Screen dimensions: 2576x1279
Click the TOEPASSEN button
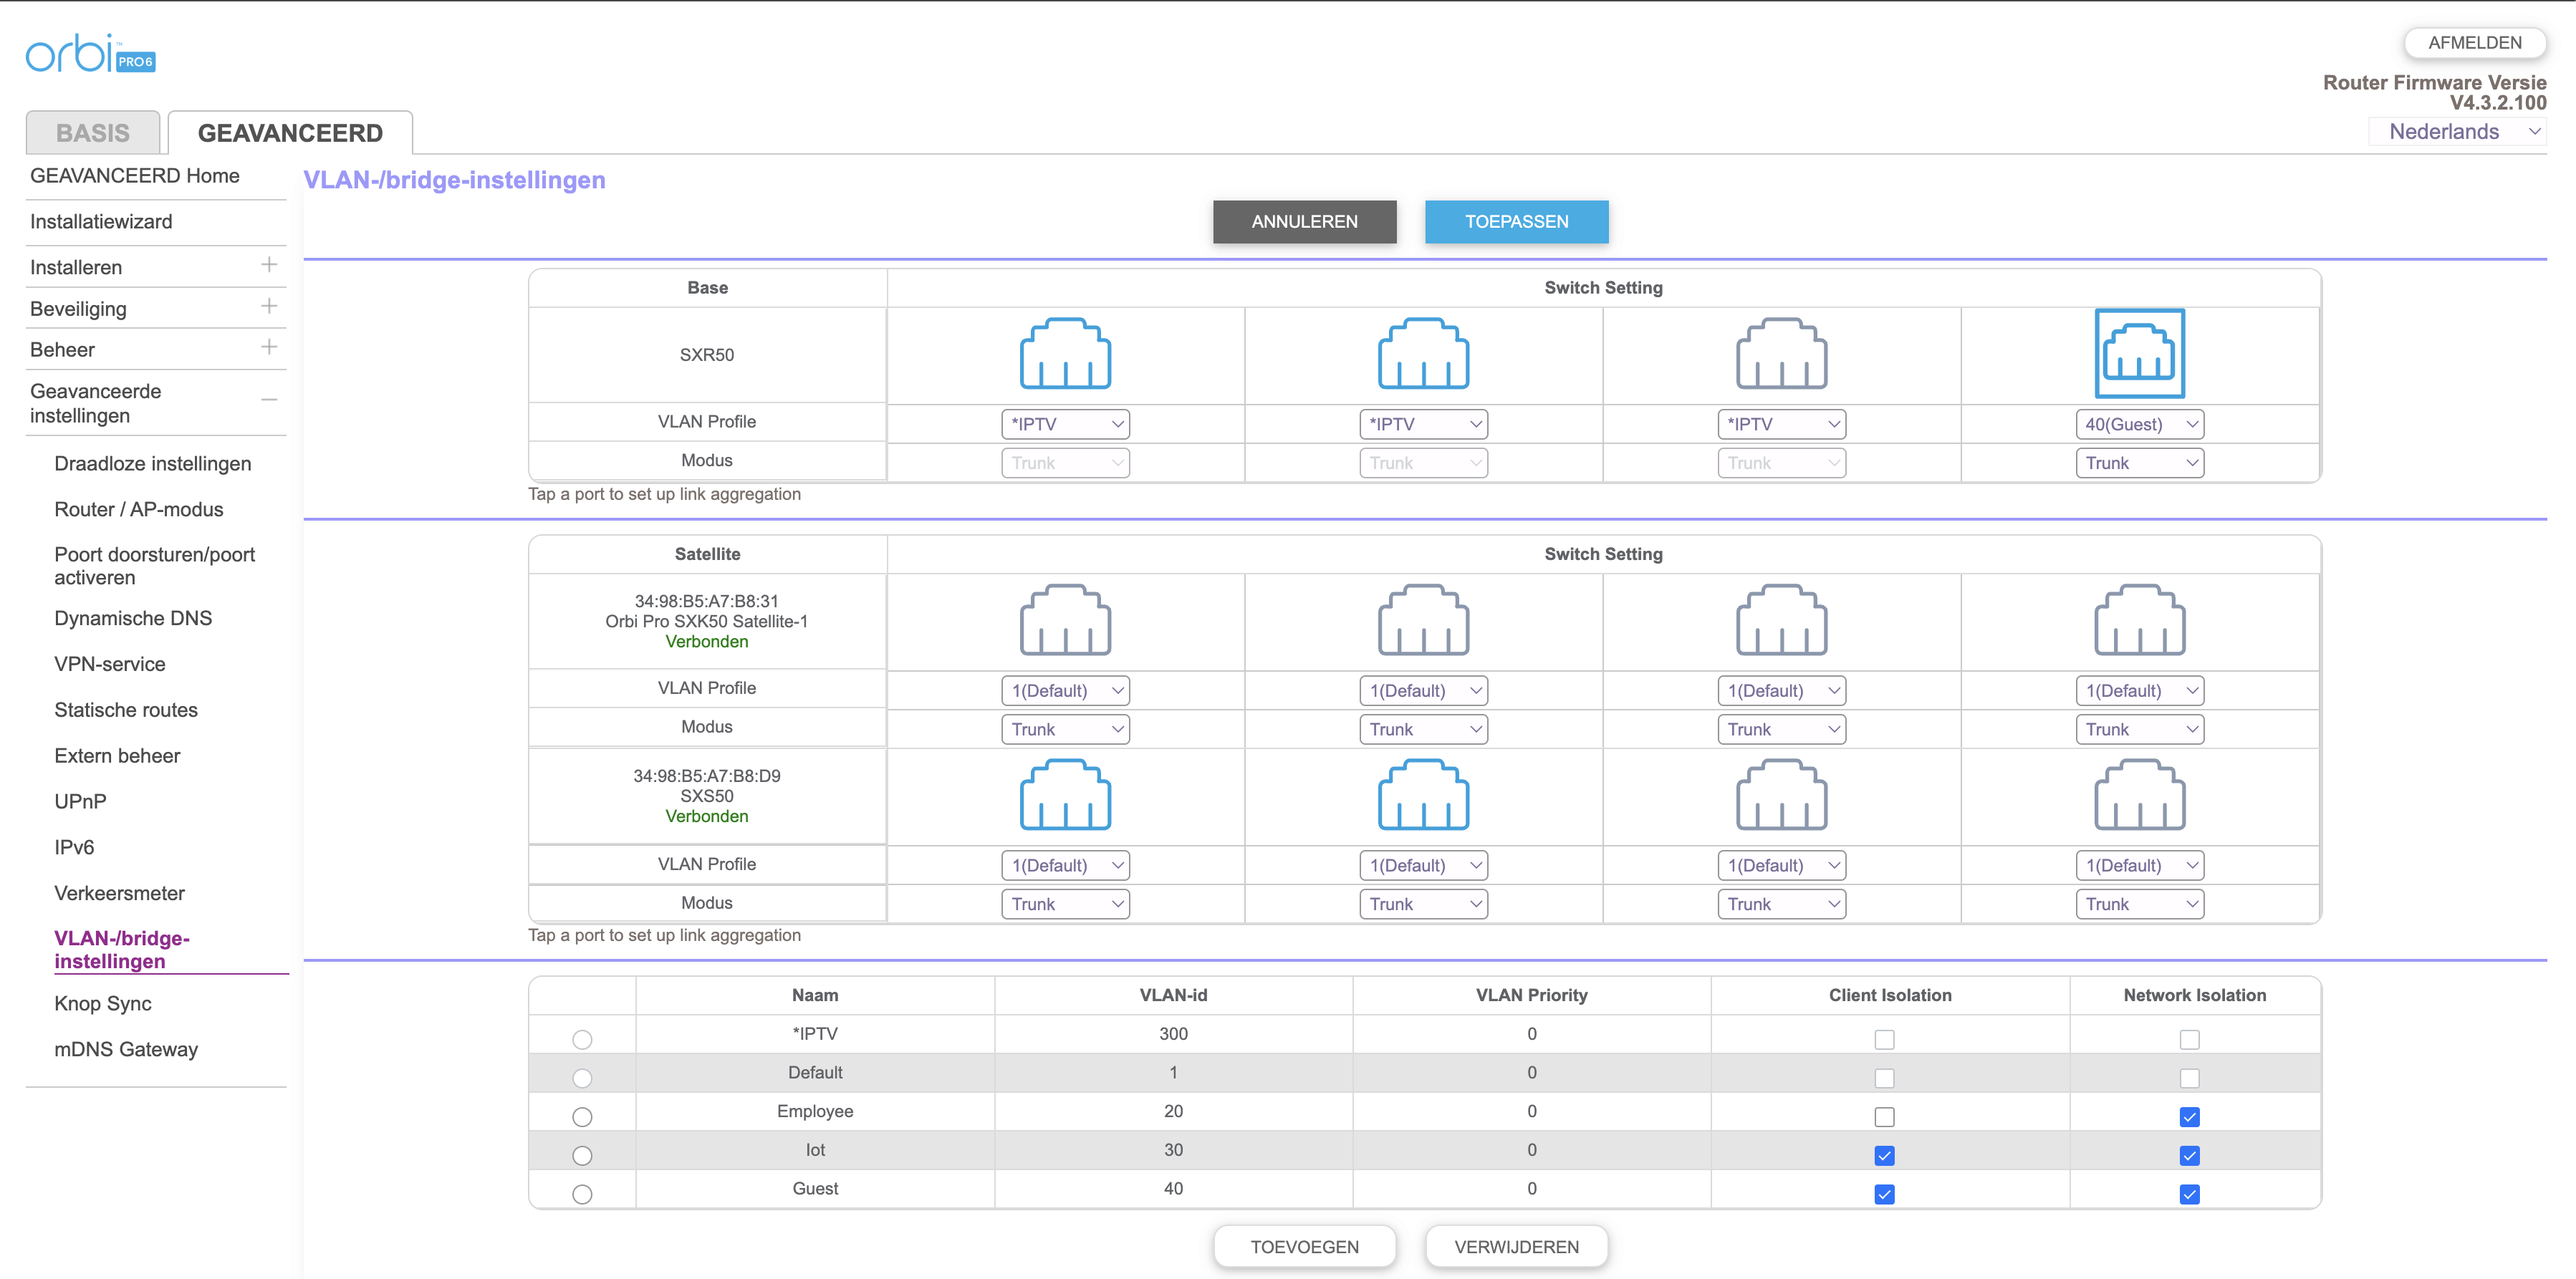coord(1516,222)
